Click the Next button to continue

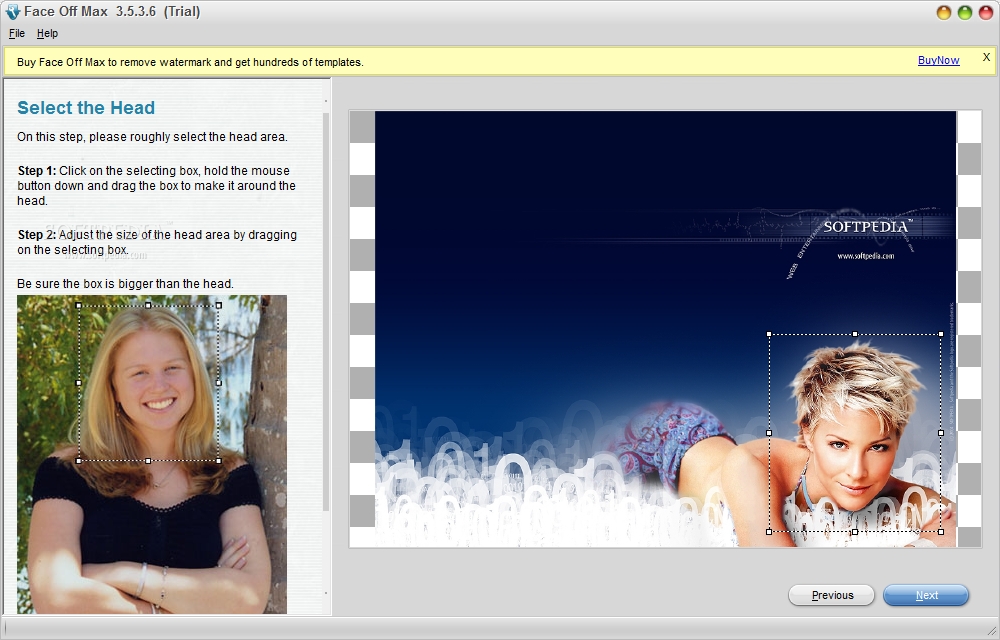(926, 595)
